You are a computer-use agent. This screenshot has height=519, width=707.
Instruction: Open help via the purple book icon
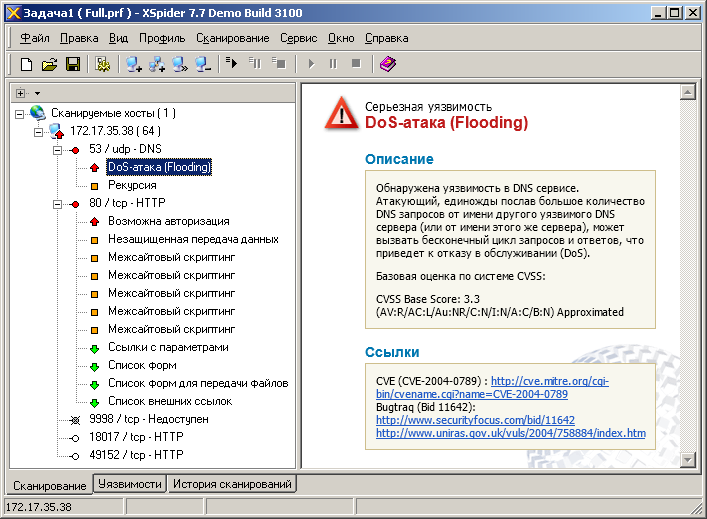[x=387, y=64]
